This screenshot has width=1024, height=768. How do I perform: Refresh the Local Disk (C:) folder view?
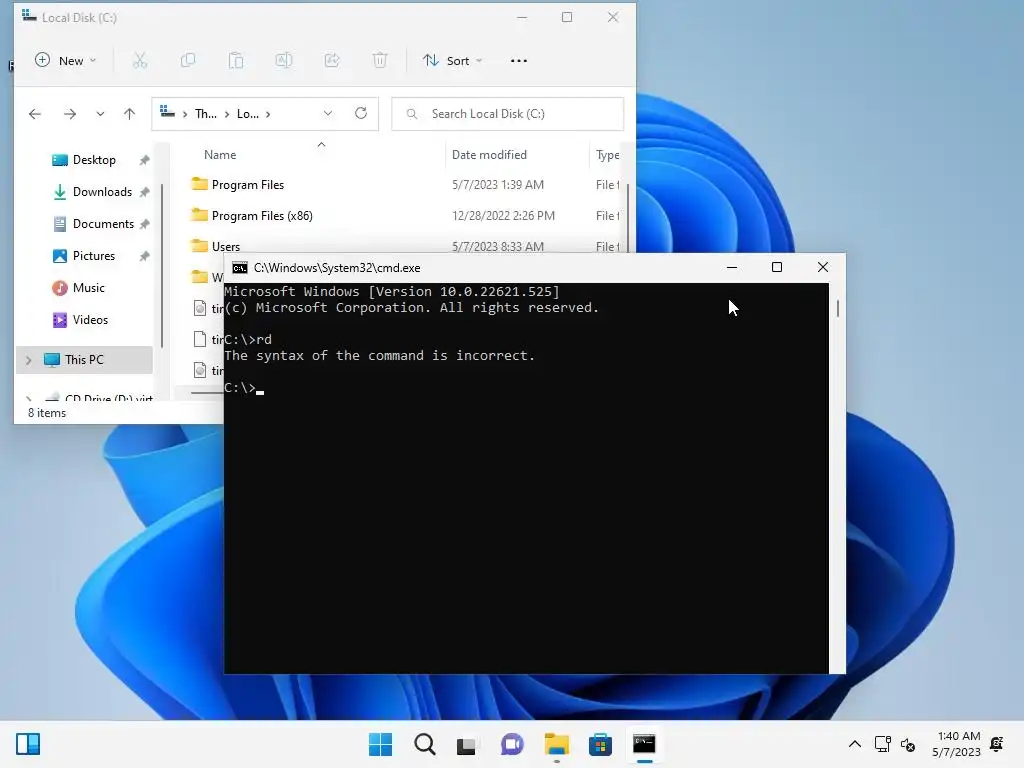[x=360, y=114]
